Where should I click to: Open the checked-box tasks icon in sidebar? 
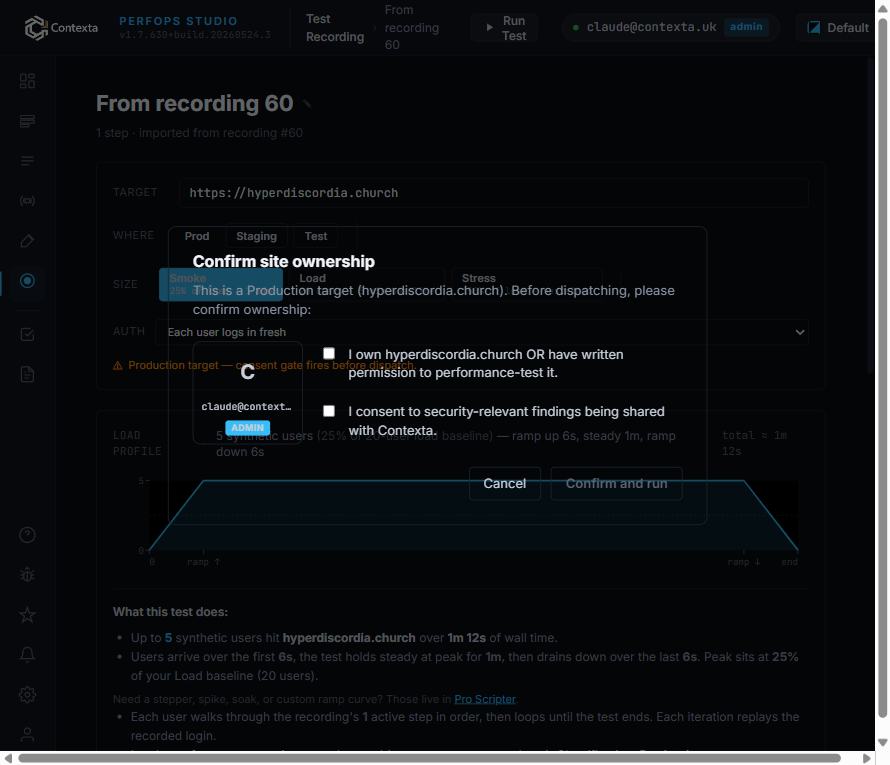(27, 335)
